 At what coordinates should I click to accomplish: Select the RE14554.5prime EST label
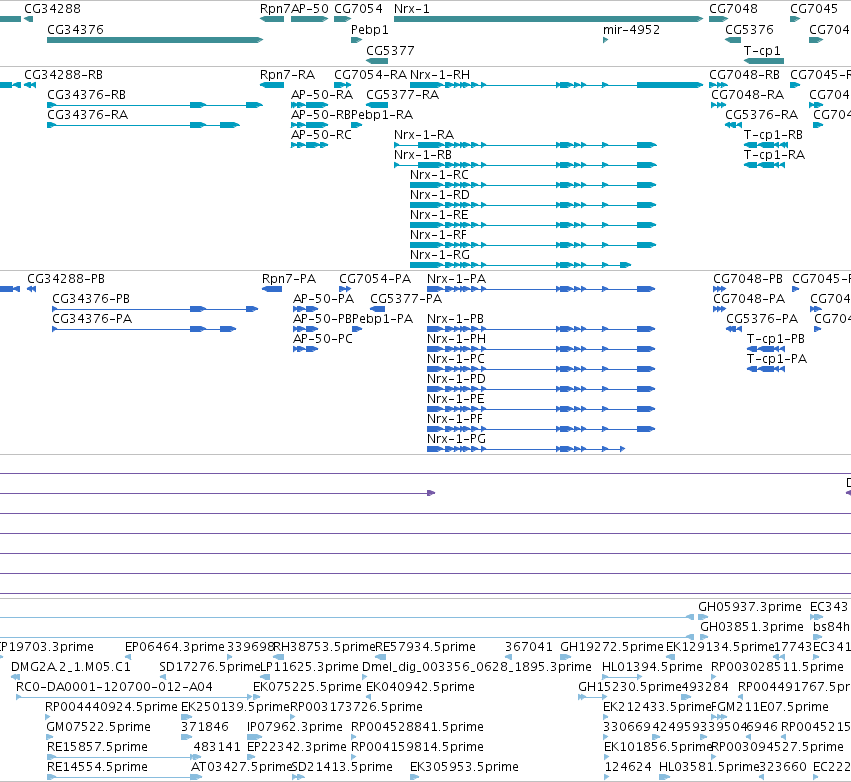tap(97, 767)
